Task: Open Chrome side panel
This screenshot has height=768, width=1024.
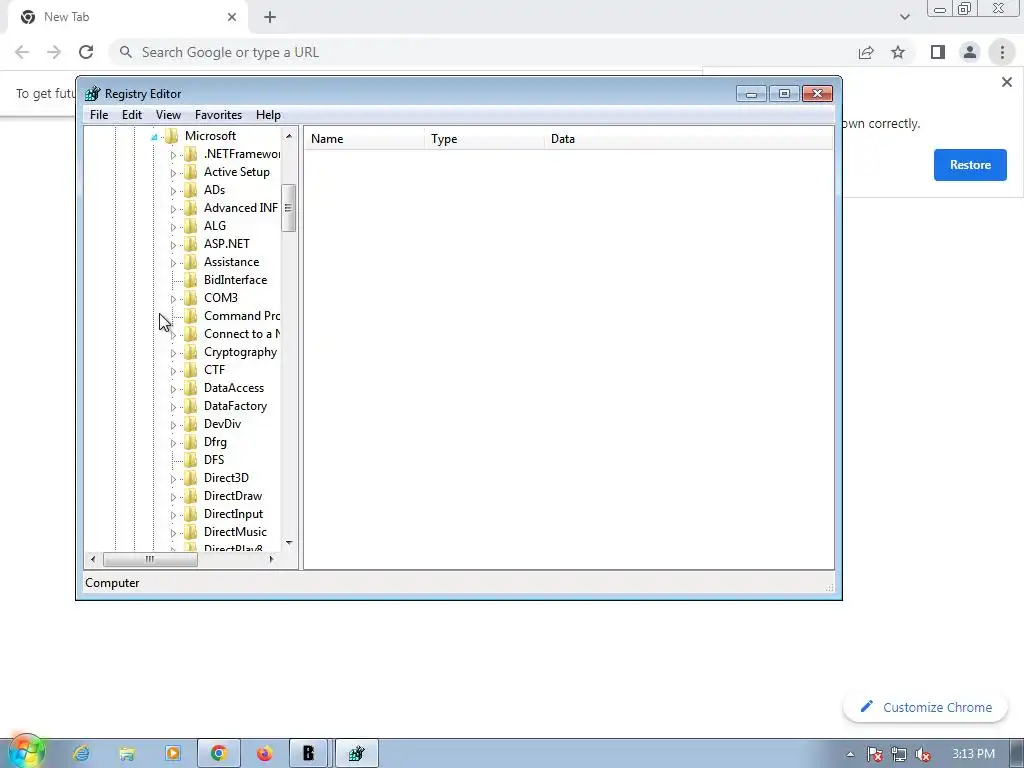Action: point(938,52)
